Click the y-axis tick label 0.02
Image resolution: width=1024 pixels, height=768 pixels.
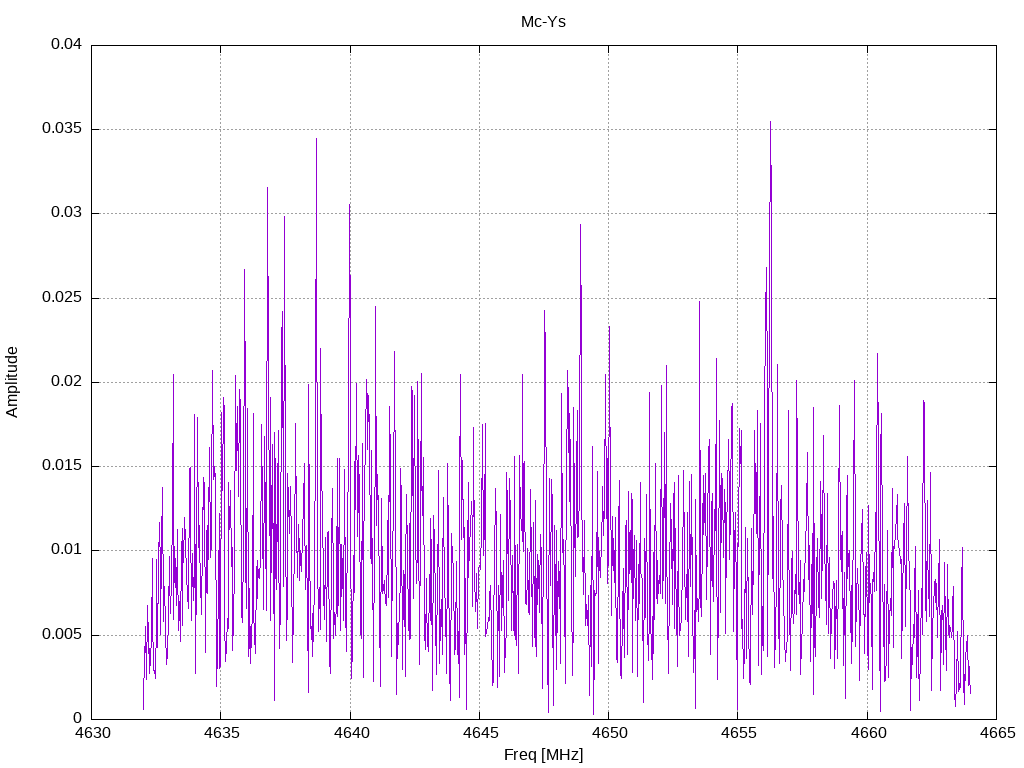67,382
